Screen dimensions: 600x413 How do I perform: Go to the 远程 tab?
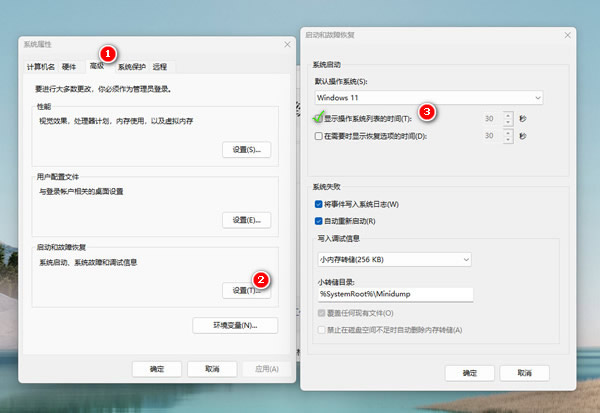coord(160,67)
